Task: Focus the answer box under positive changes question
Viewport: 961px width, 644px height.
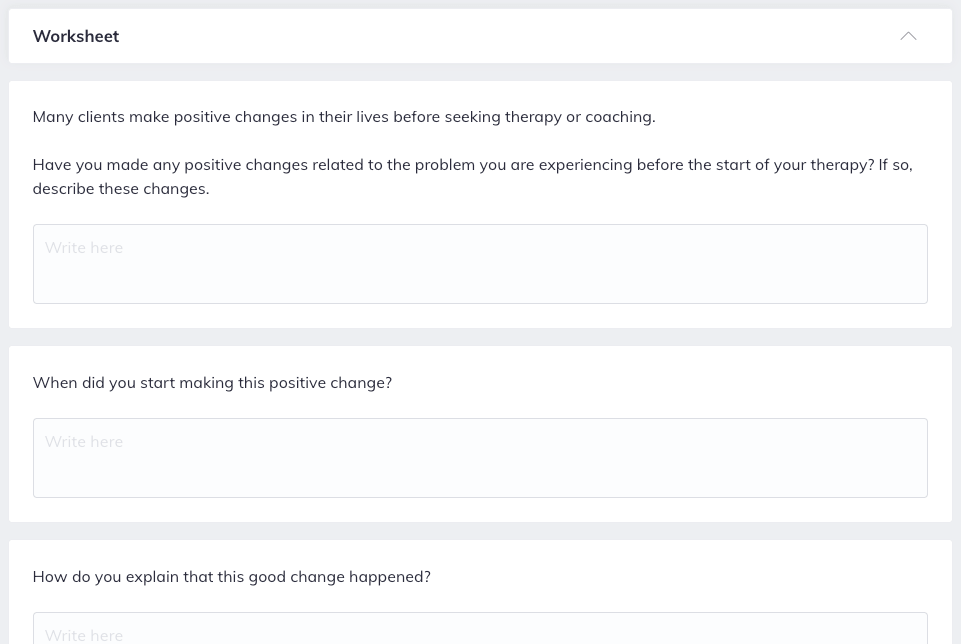Action: click(x=480, y=263)
